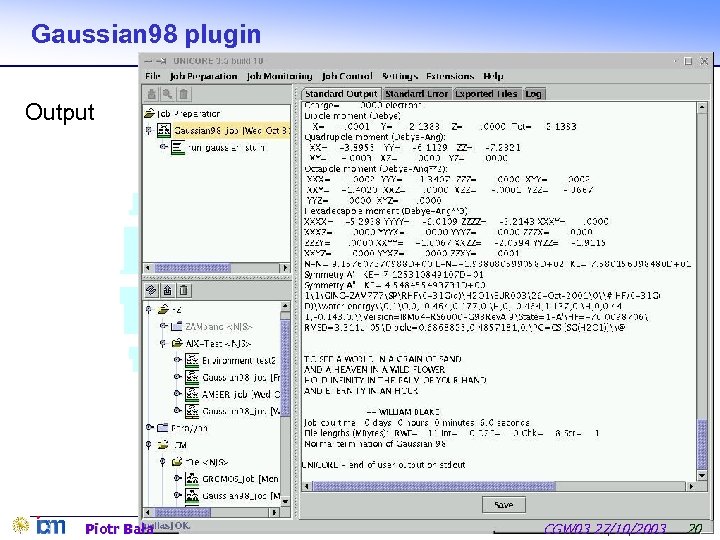
Task: Switch to the Log tab
Action: 533,94
